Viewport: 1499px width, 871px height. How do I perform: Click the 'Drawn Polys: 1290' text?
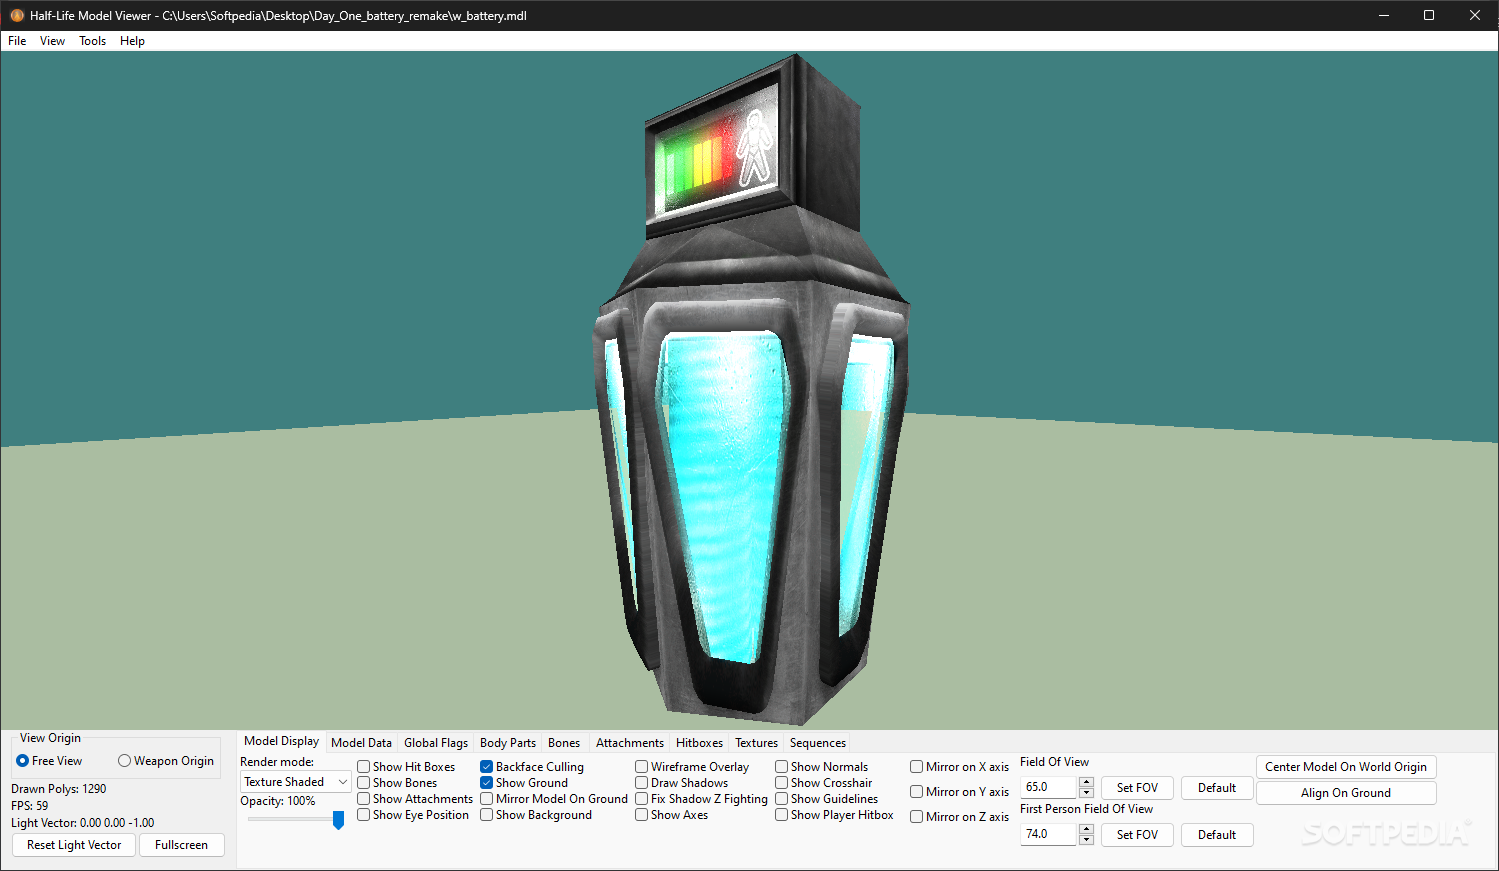(x=59, y=788)
